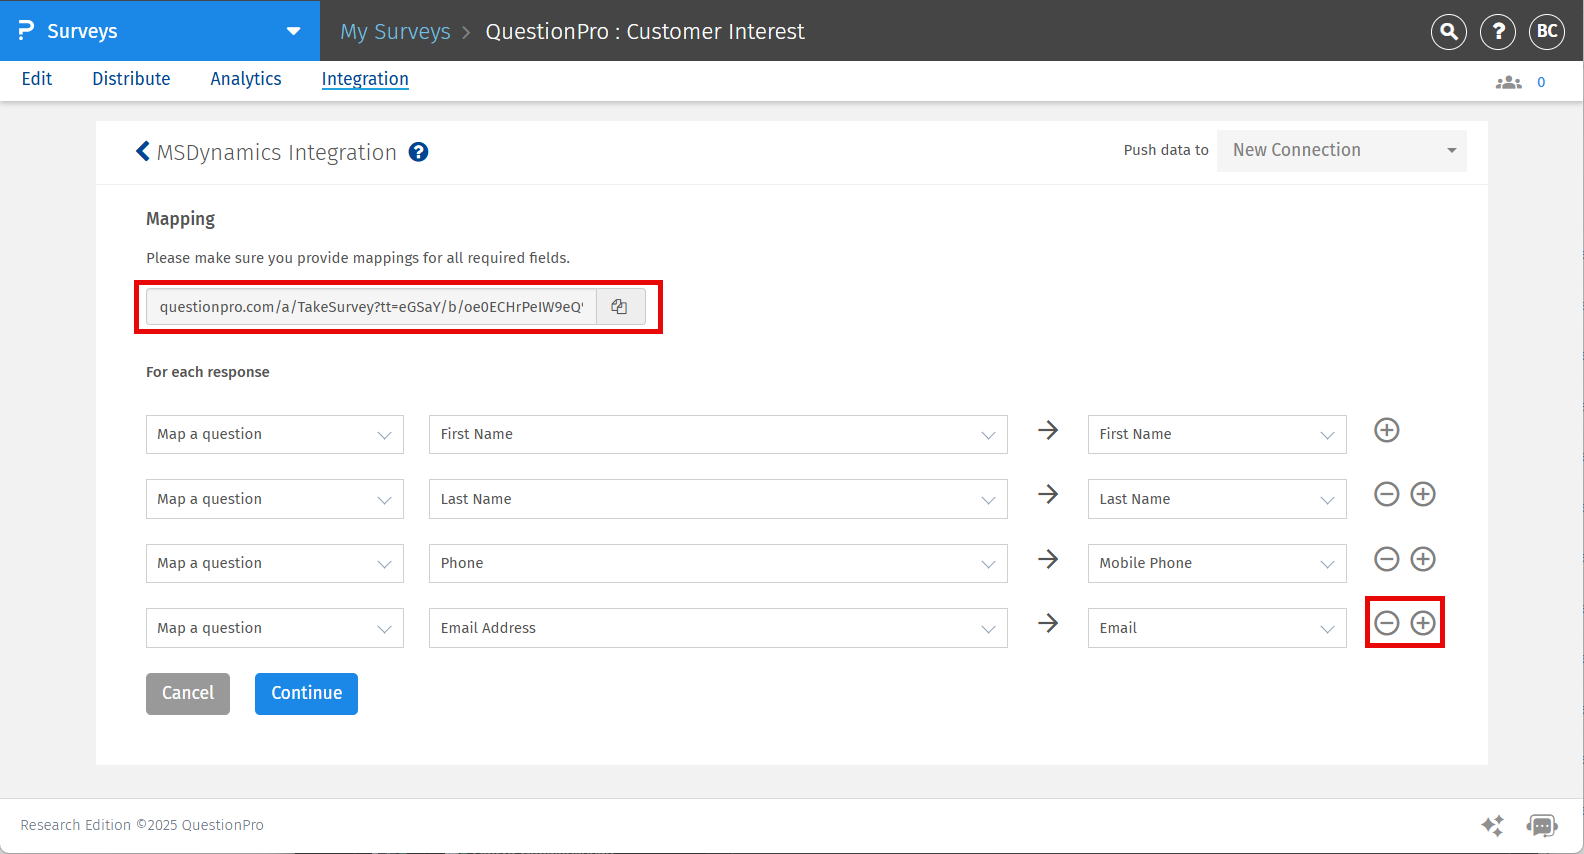Add a mapping row after Mobile Phone

point(1422,559)
